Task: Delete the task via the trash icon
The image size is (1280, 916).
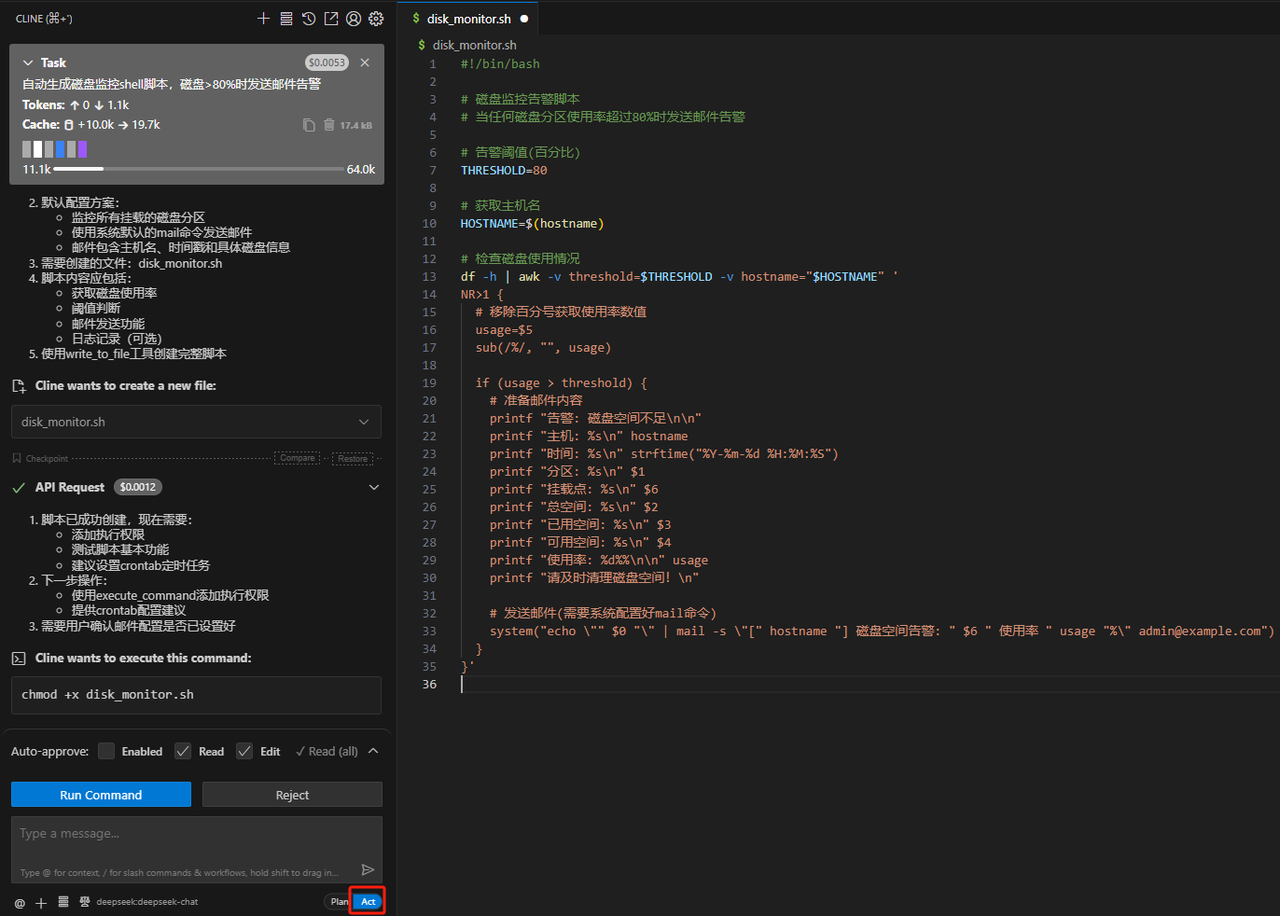Action: point(329,125)
